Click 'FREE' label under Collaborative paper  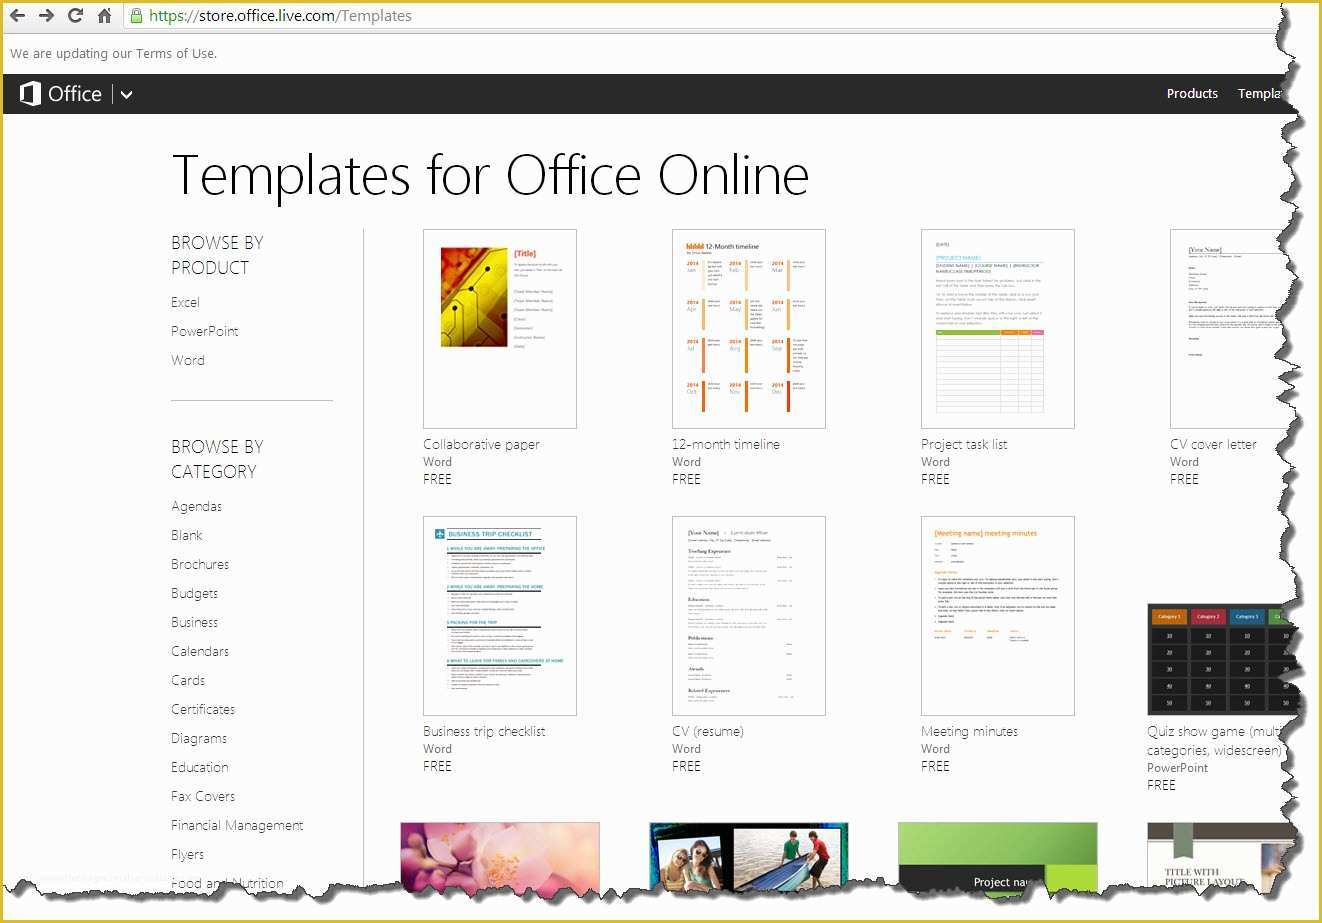(x=437, y=479)
